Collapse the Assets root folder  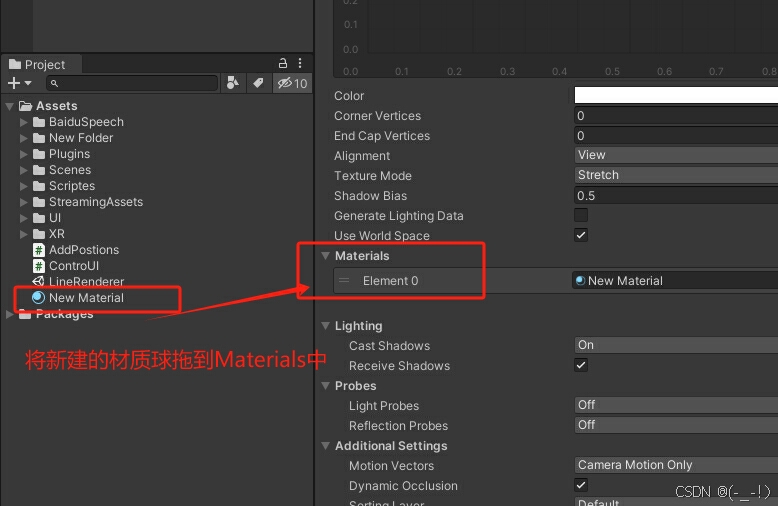(9, 106)
